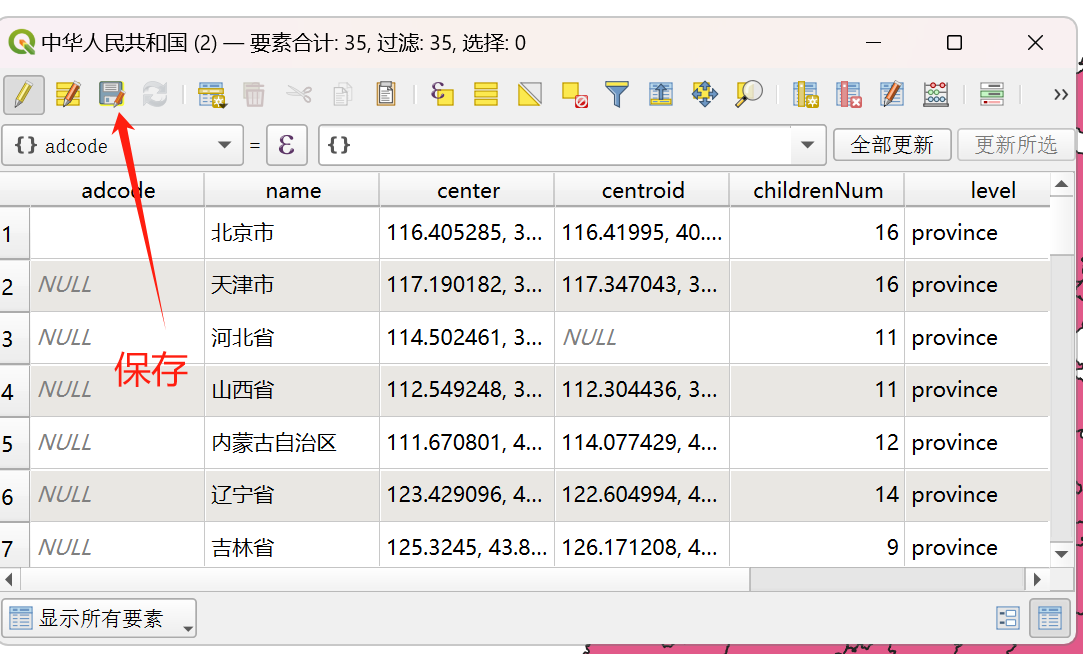Select row 3 via its row number
This screenshot has width=1083, height=654.
coord(15,338)
